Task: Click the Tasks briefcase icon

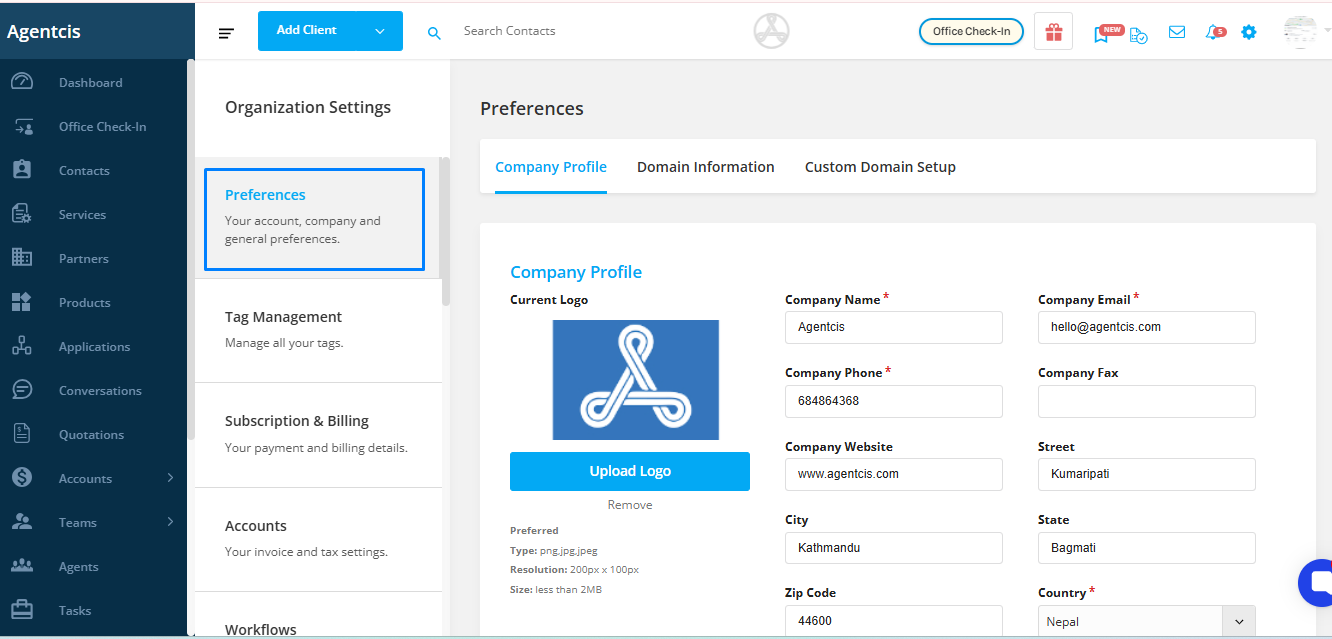Action: pos(22,610)
